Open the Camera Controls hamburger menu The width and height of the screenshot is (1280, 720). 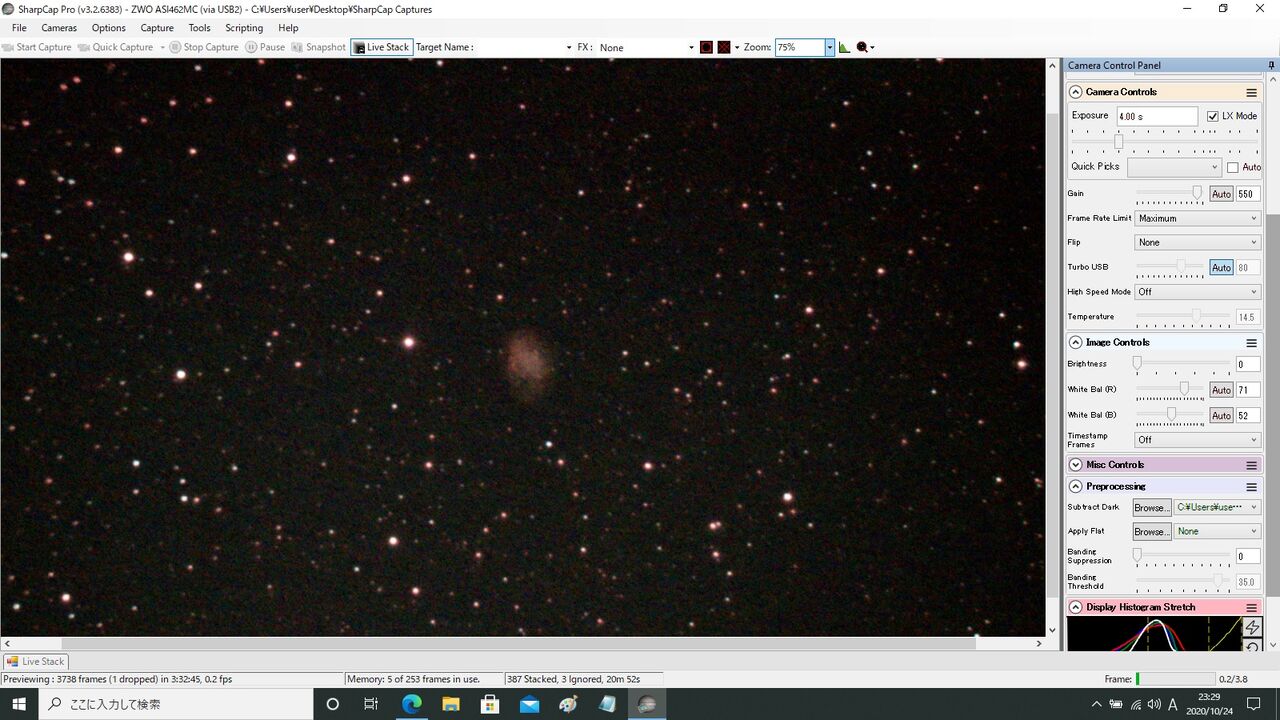click(x=1251, y=92)
